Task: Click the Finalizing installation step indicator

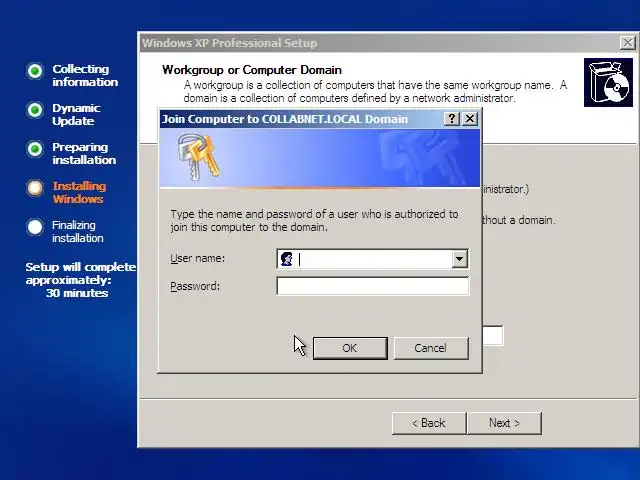Action: [x=35, y=227]
